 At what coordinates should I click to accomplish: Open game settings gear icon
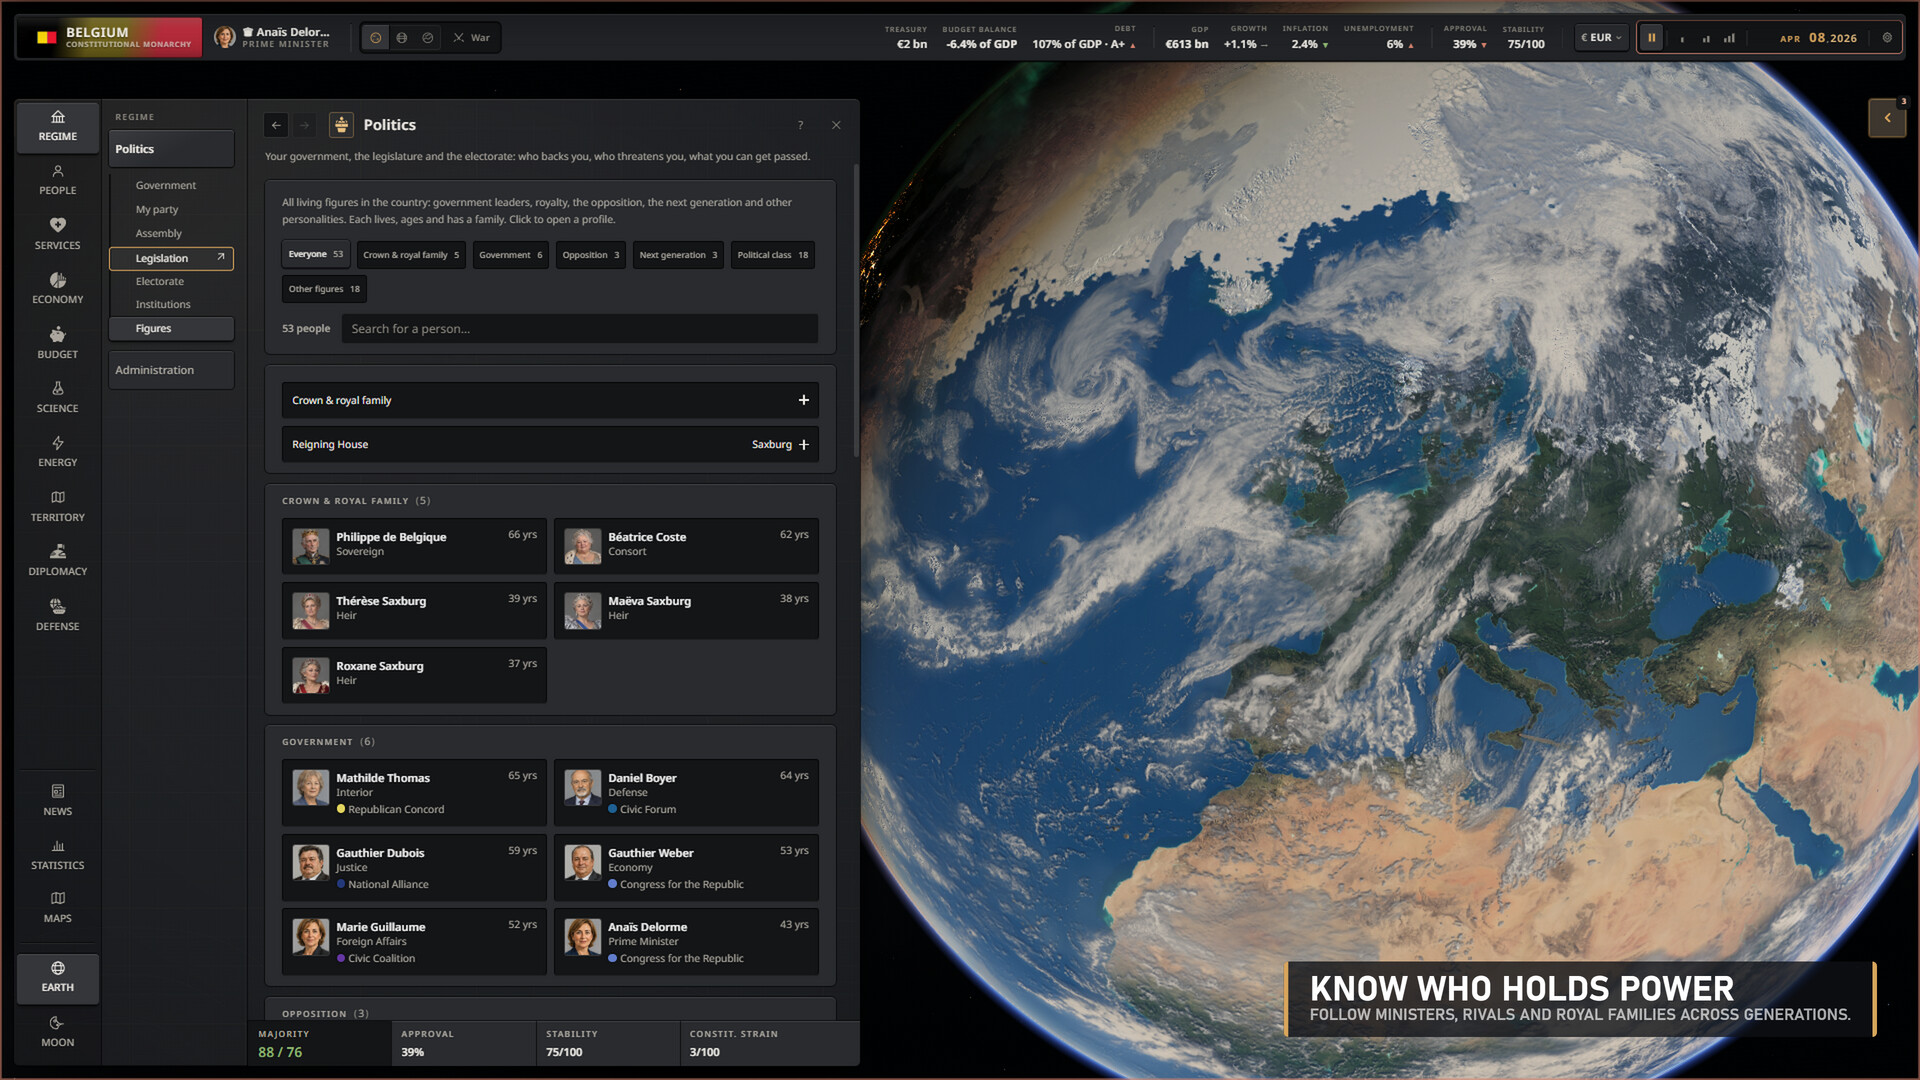click(1887, 38)
